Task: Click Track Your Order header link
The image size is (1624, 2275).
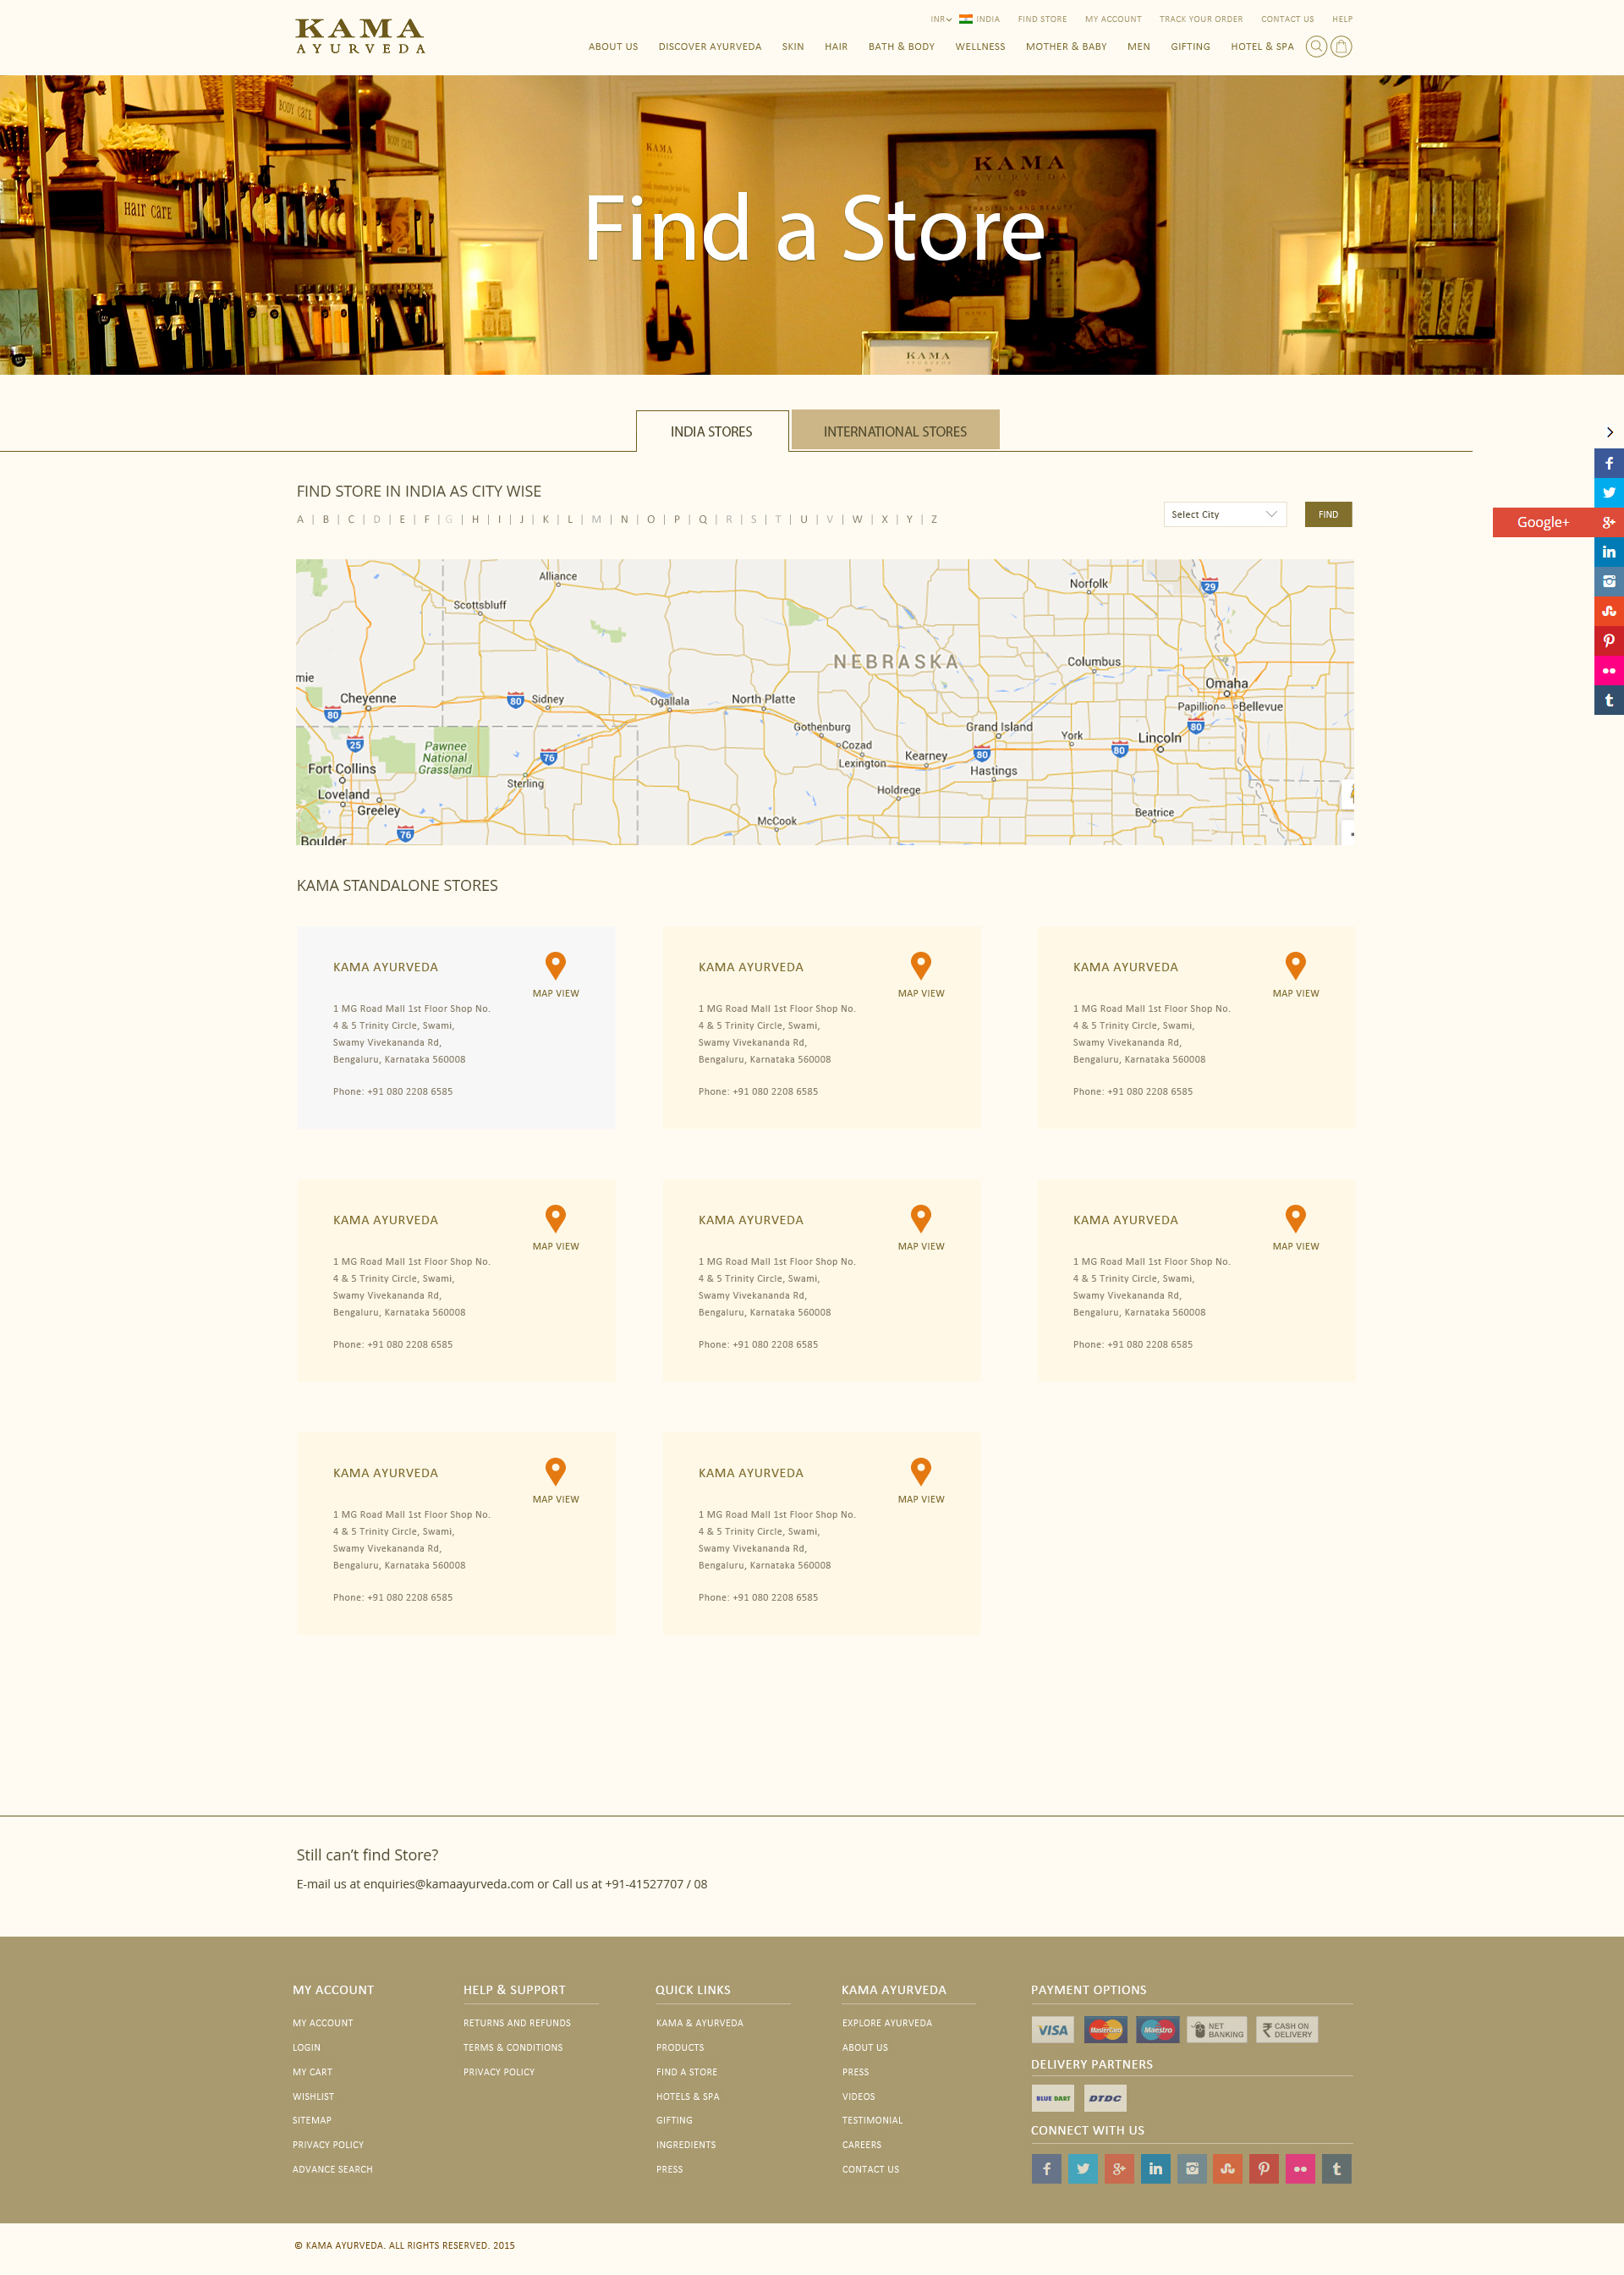Action: (1201, 19)
